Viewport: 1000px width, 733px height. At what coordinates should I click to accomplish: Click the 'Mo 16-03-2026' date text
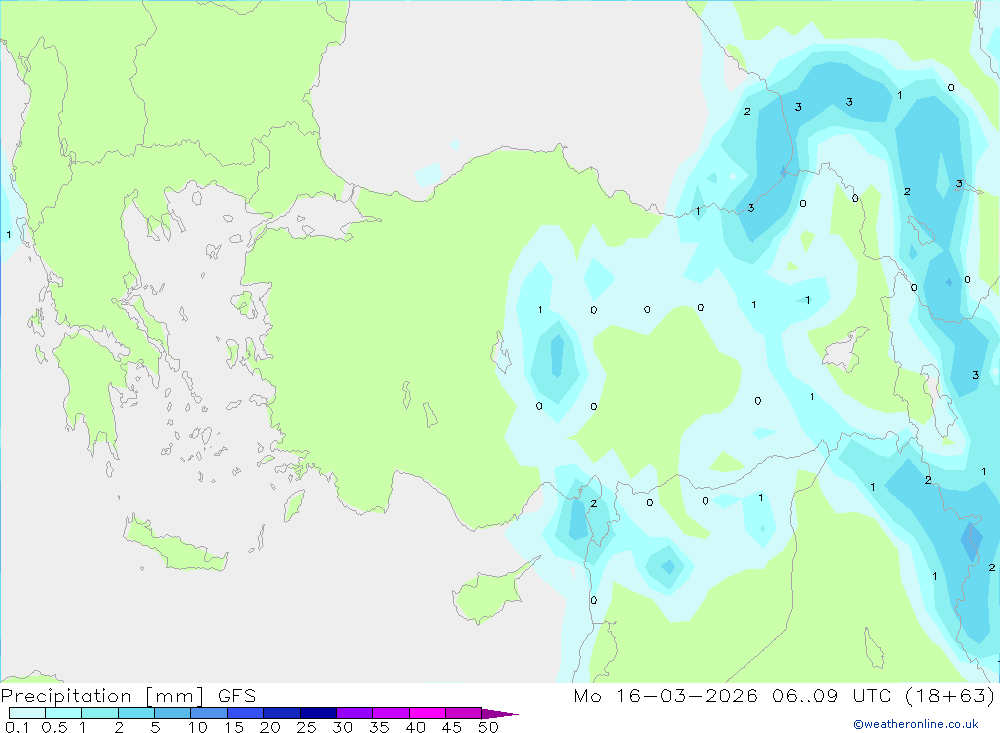point(666,695)
